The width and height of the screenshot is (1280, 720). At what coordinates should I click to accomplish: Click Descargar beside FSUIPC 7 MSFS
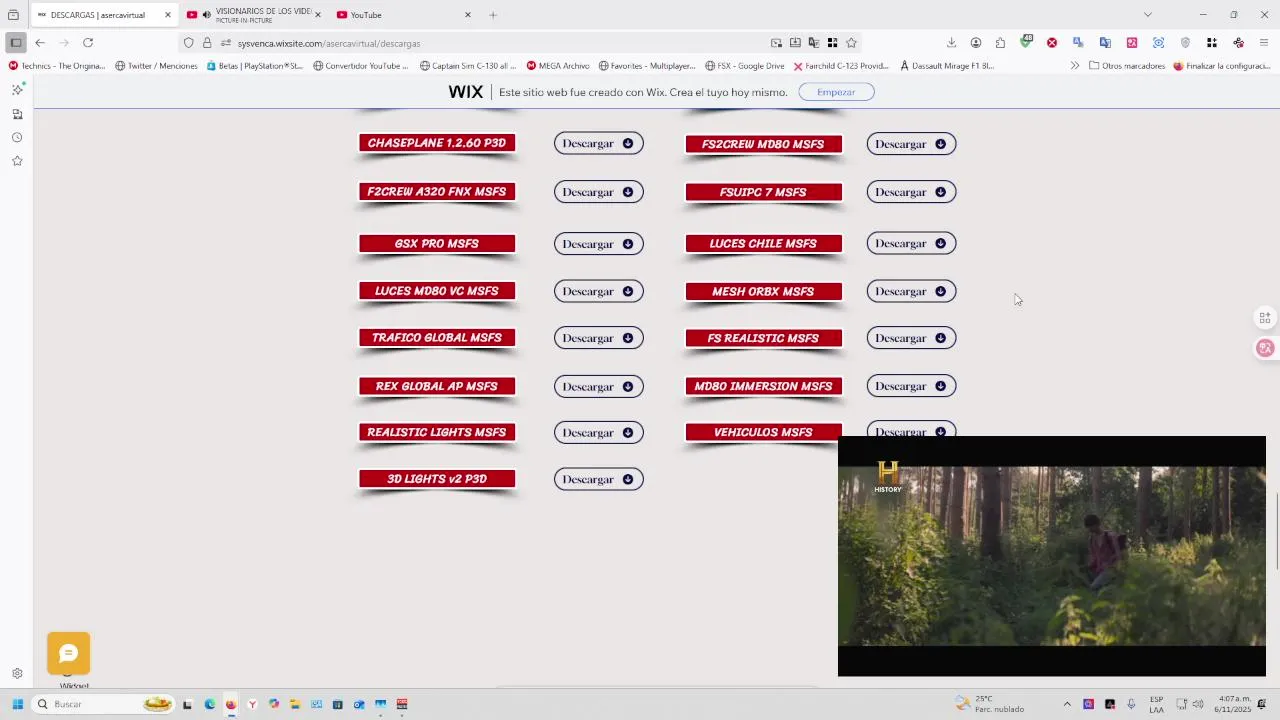coord(911,192)
